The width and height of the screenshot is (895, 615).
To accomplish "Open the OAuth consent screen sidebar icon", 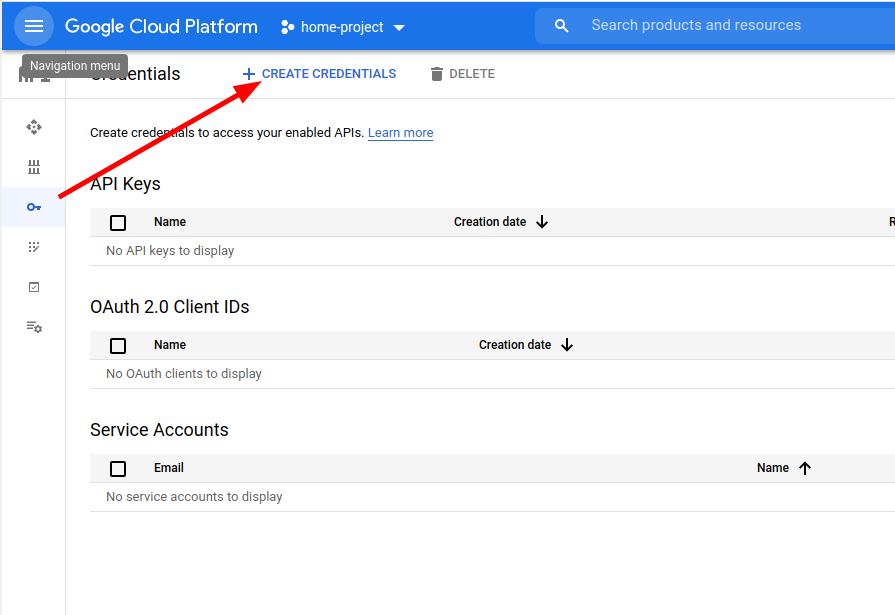I will pos(34,247).
